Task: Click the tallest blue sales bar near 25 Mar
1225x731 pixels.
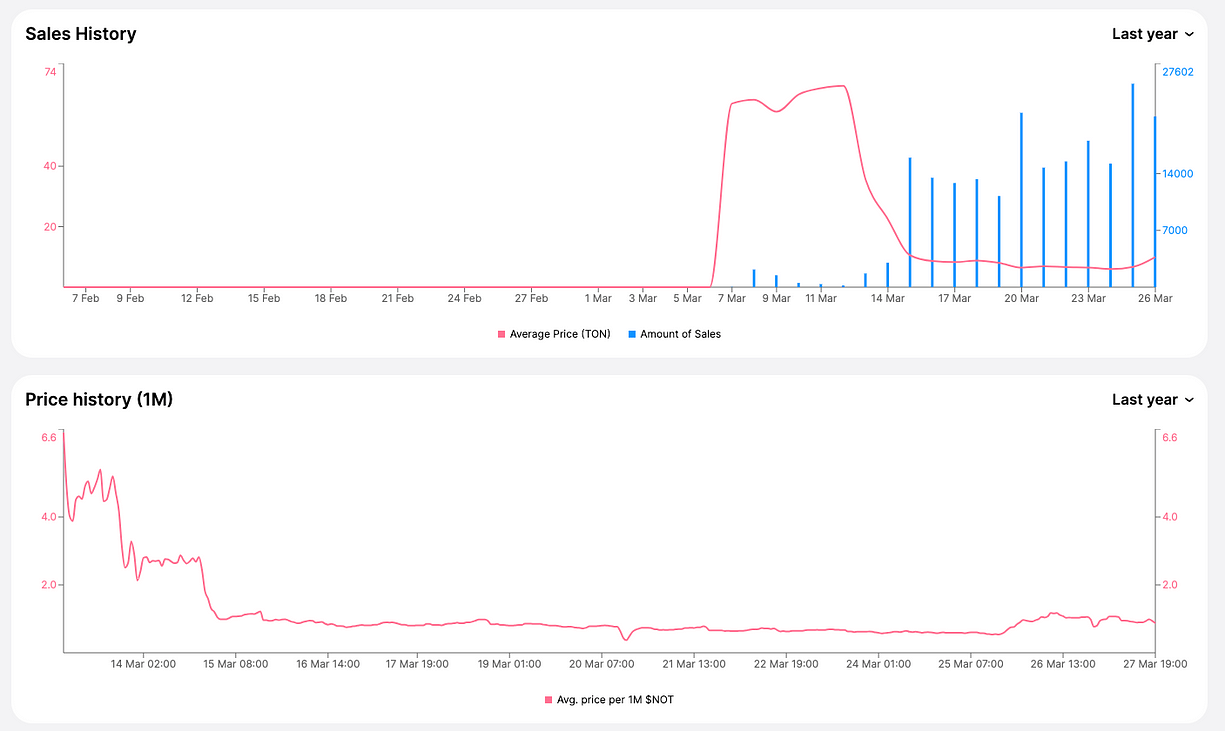Action: (1132, 185)
